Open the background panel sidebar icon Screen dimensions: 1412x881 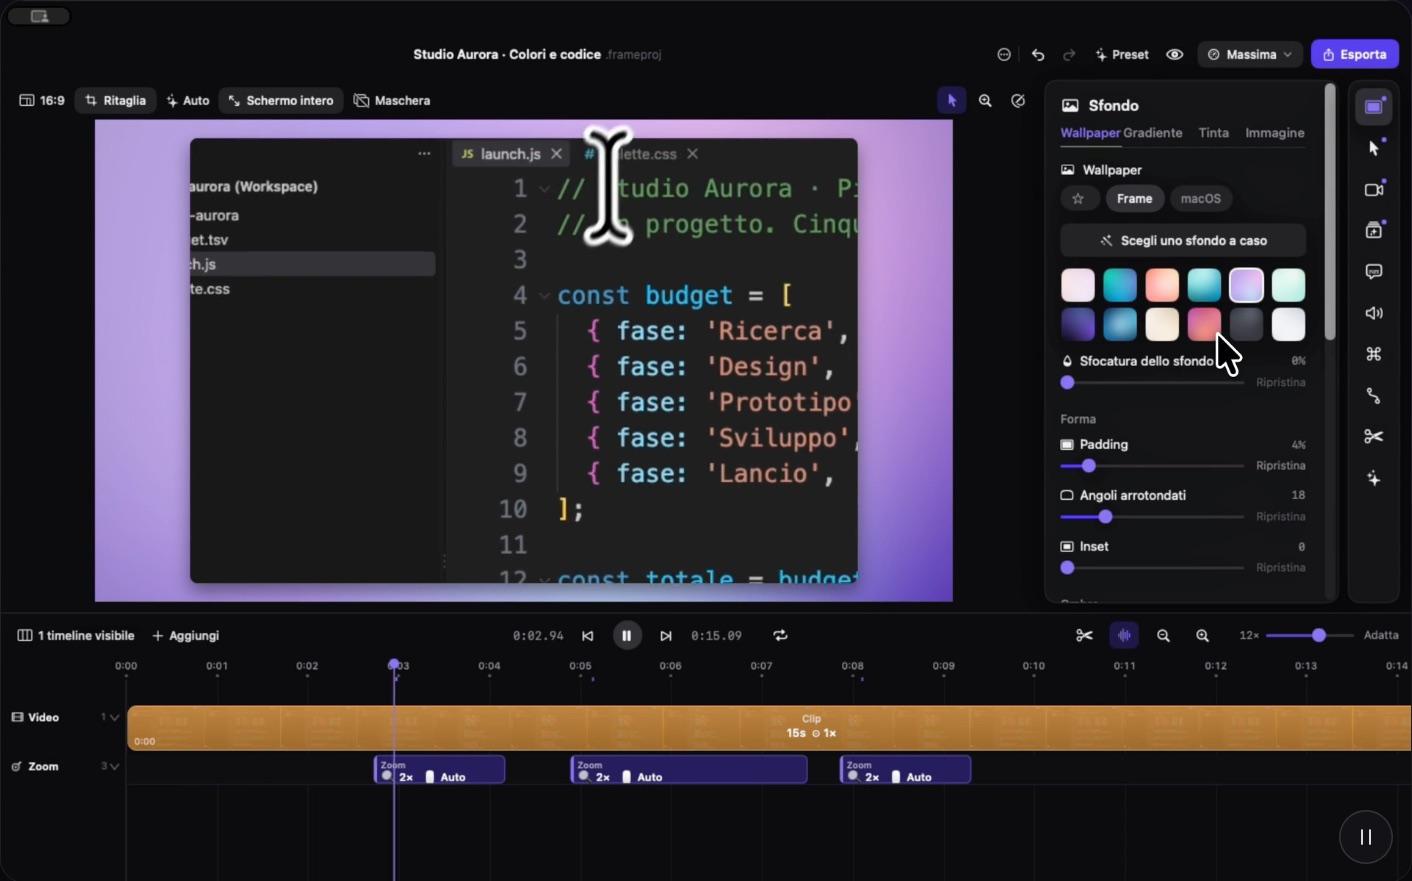pyautogui.click(x=1374, y=107)
